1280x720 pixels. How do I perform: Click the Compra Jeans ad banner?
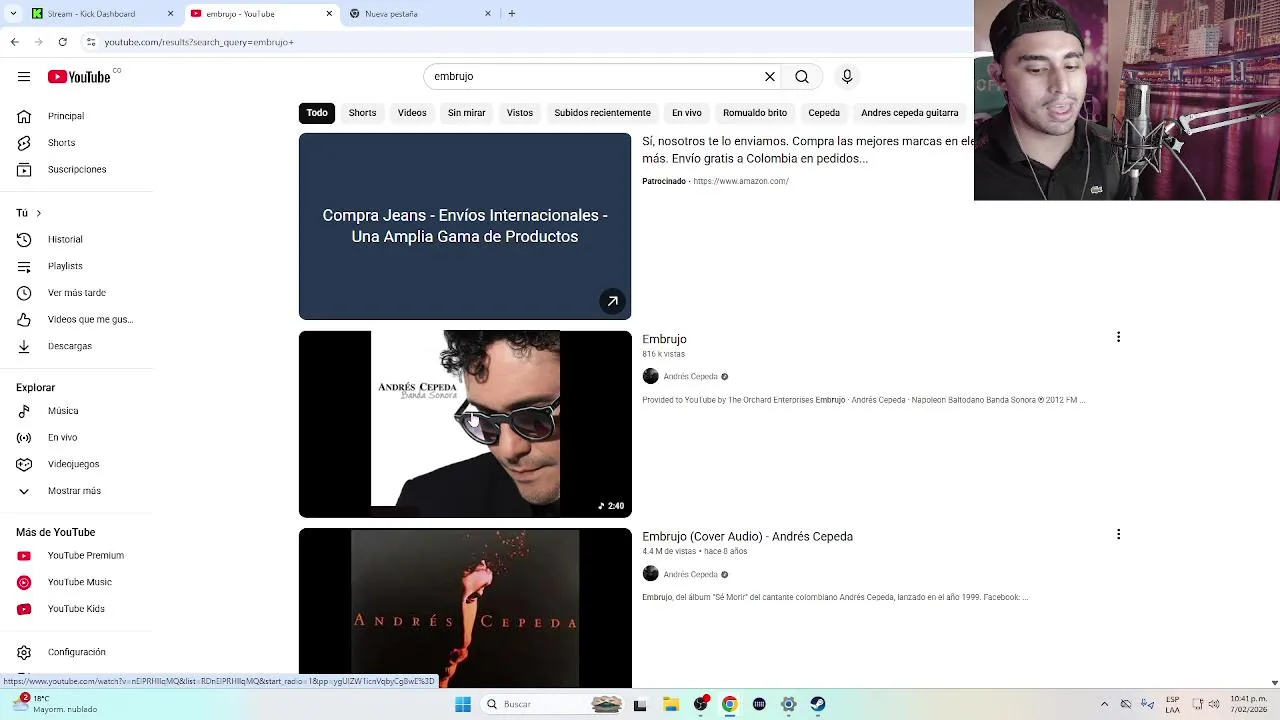[x=465, y=226]
